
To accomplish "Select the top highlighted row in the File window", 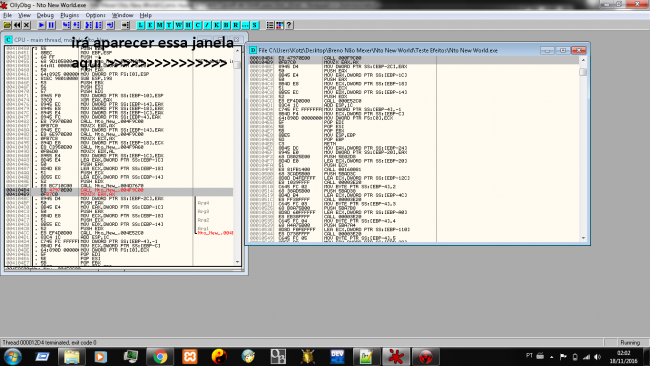I will (414, 58).
